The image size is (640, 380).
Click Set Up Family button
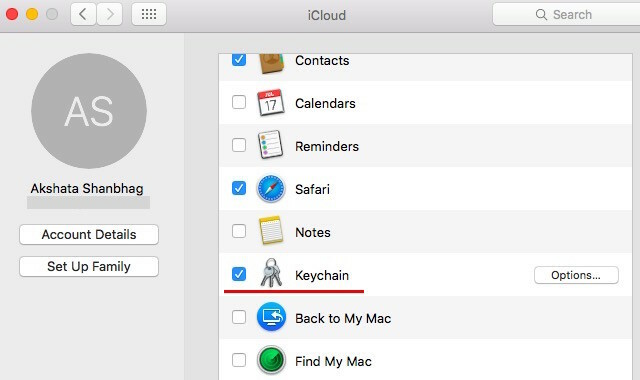click(89, 267)
